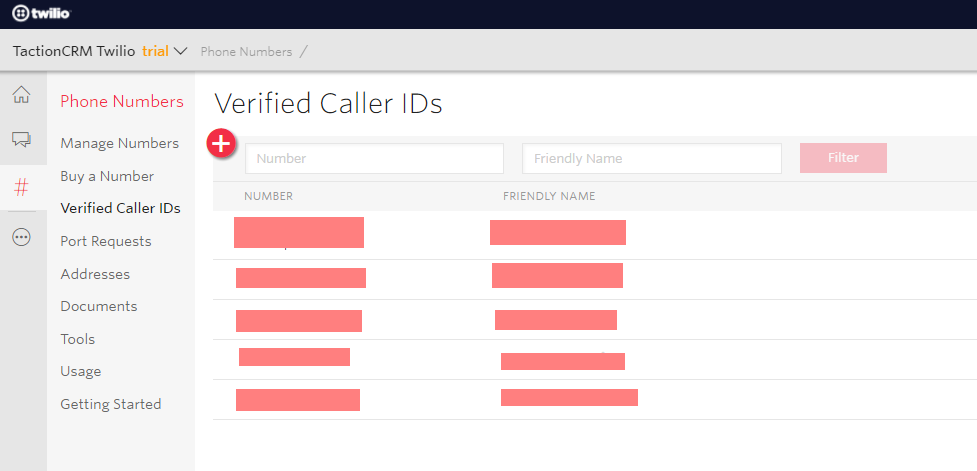The image size is (977, 471).
Task: Focus the Friendly Name filter field
Action: coord(652,158)
